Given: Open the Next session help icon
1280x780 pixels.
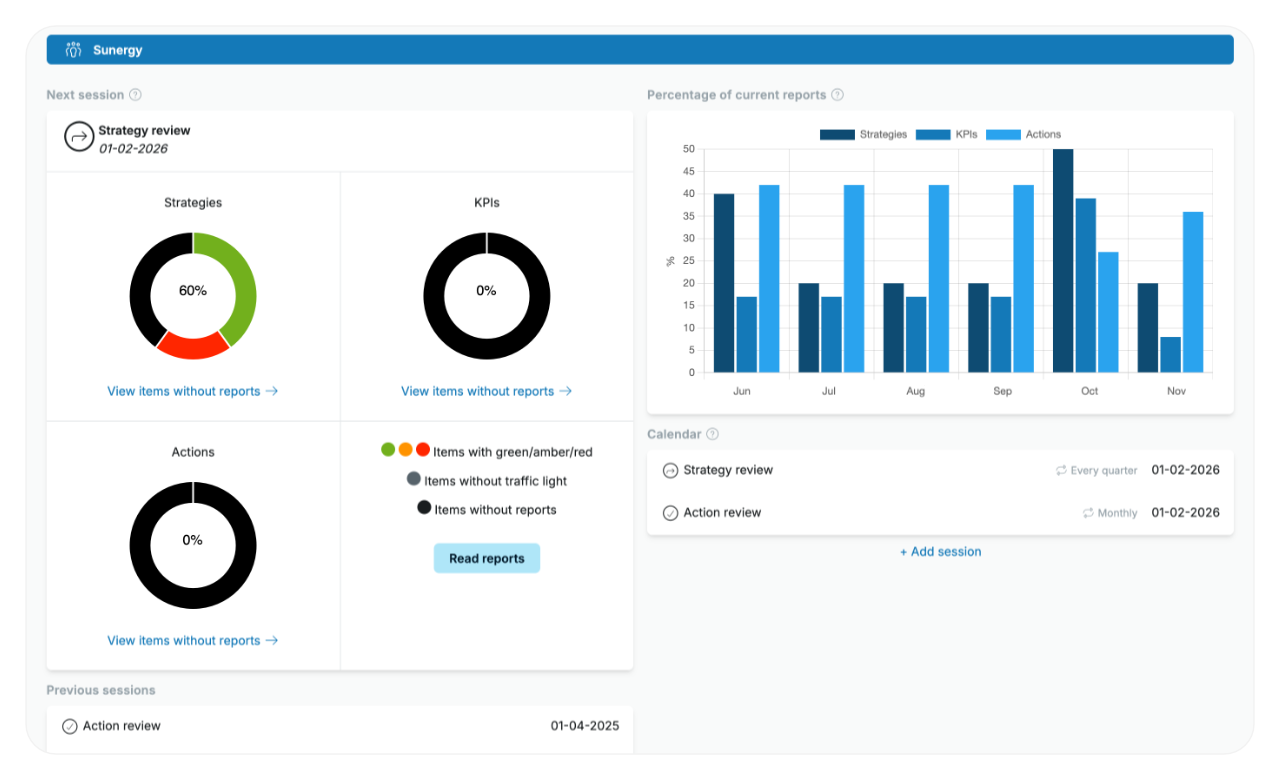Looking at the screenshot, I should pyautogui.click(x=137, y=94).
